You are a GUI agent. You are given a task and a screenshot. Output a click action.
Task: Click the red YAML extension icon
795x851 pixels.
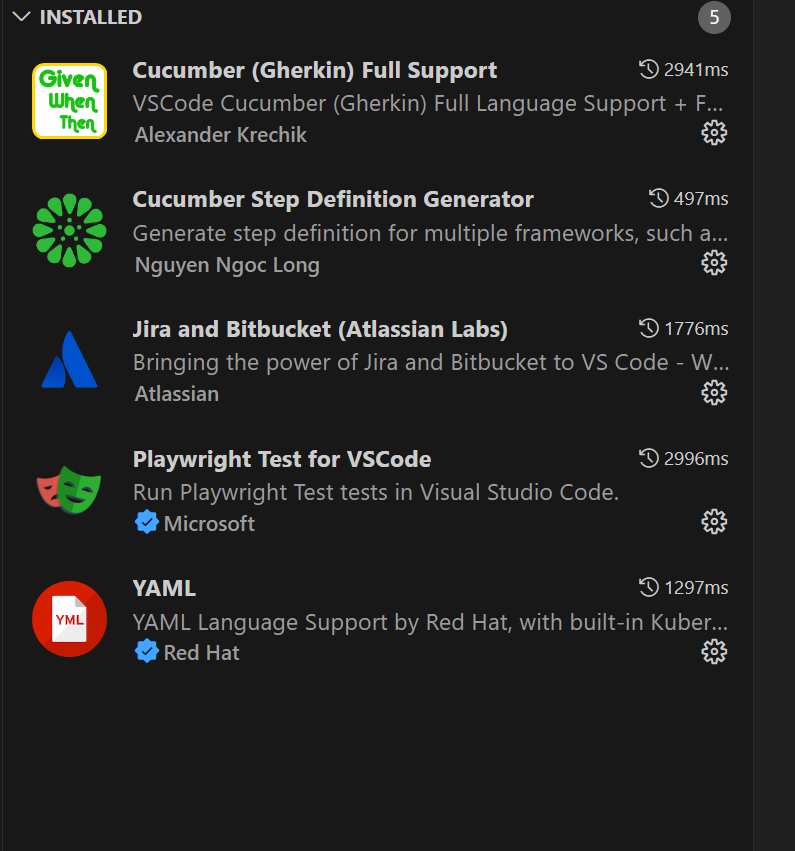(69, 618)
